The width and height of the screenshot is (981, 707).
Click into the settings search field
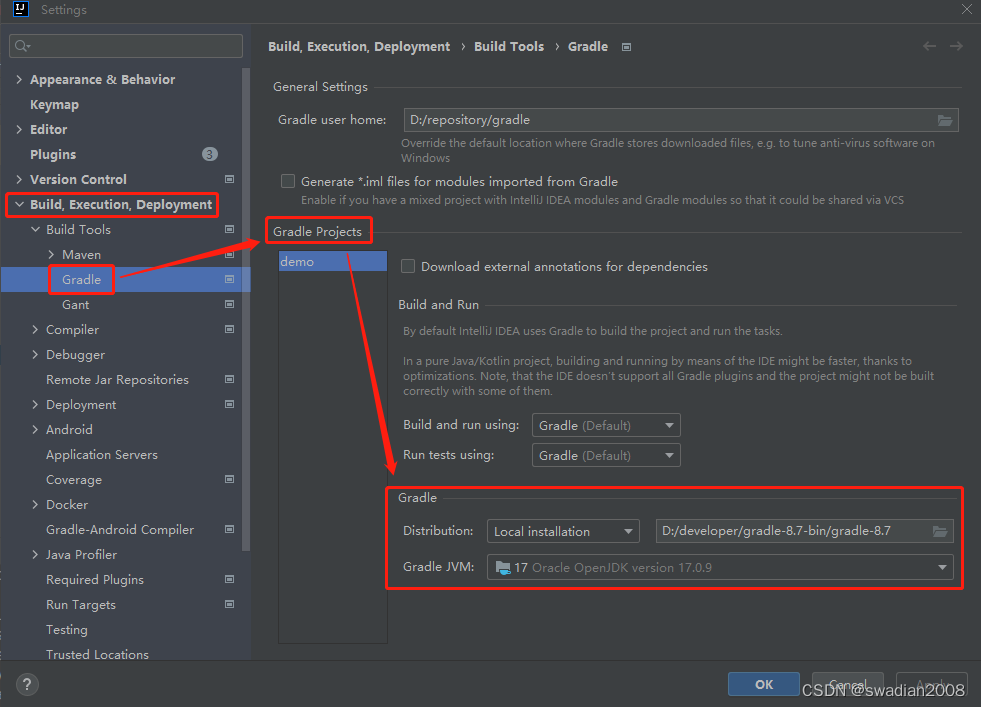126,46
